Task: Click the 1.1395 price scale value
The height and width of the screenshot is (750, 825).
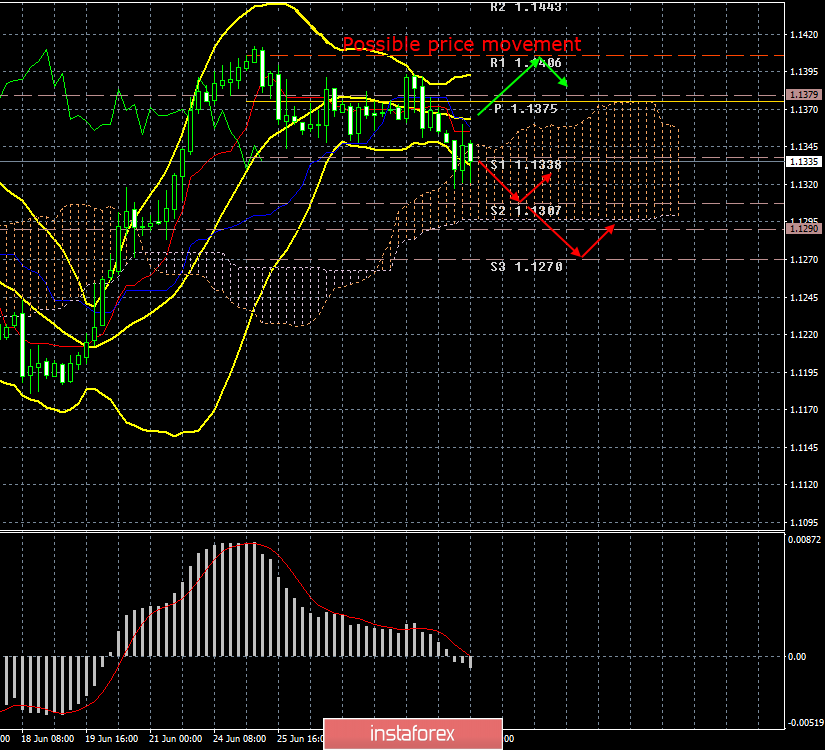Action: click(804, 72)
